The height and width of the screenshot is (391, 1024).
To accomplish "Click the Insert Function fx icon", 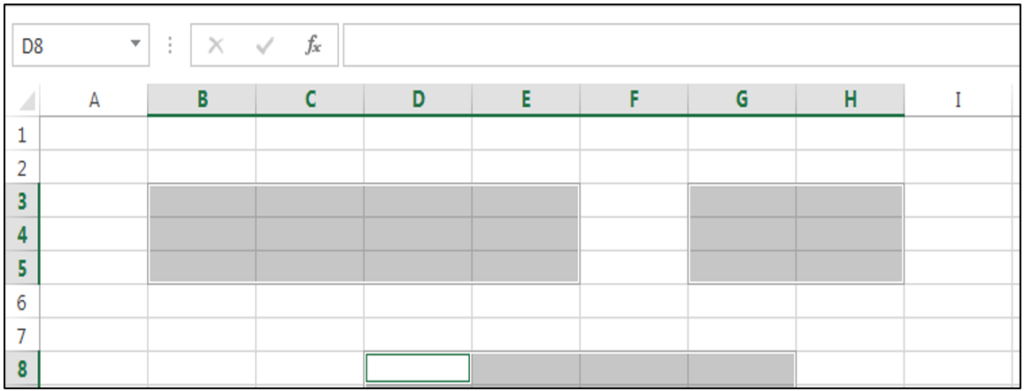I will point(313,46).
